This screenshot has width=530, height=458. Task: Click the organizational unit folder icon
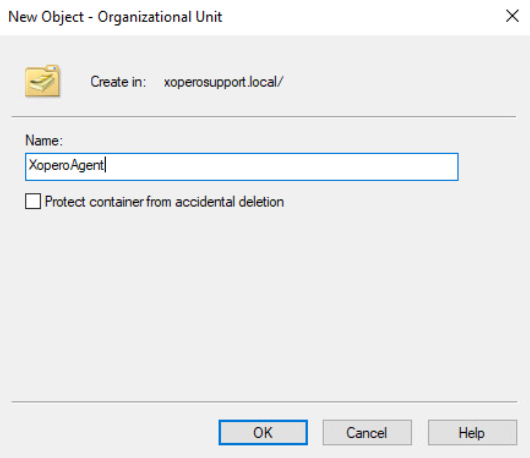coord(43,81)
